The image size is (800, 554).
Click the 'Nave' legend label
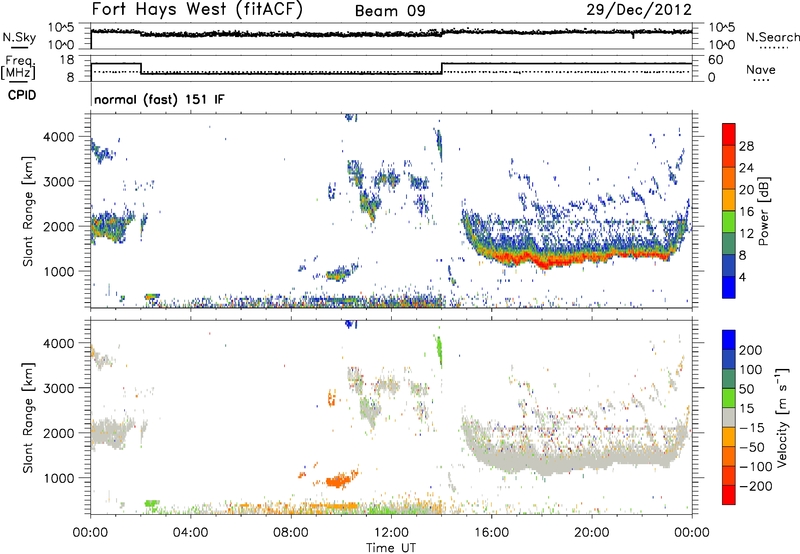click(761, 69)
